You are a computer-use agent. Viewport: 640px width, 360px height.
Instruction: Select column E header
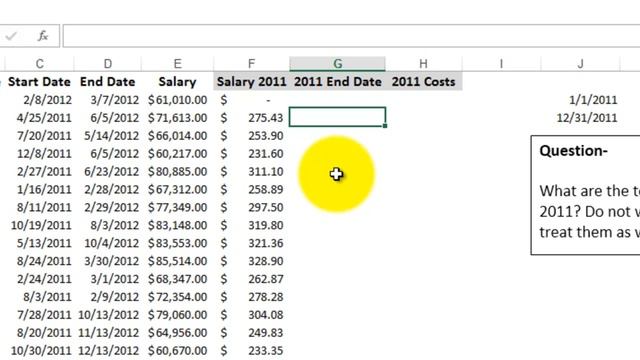[x=177, y=64]
